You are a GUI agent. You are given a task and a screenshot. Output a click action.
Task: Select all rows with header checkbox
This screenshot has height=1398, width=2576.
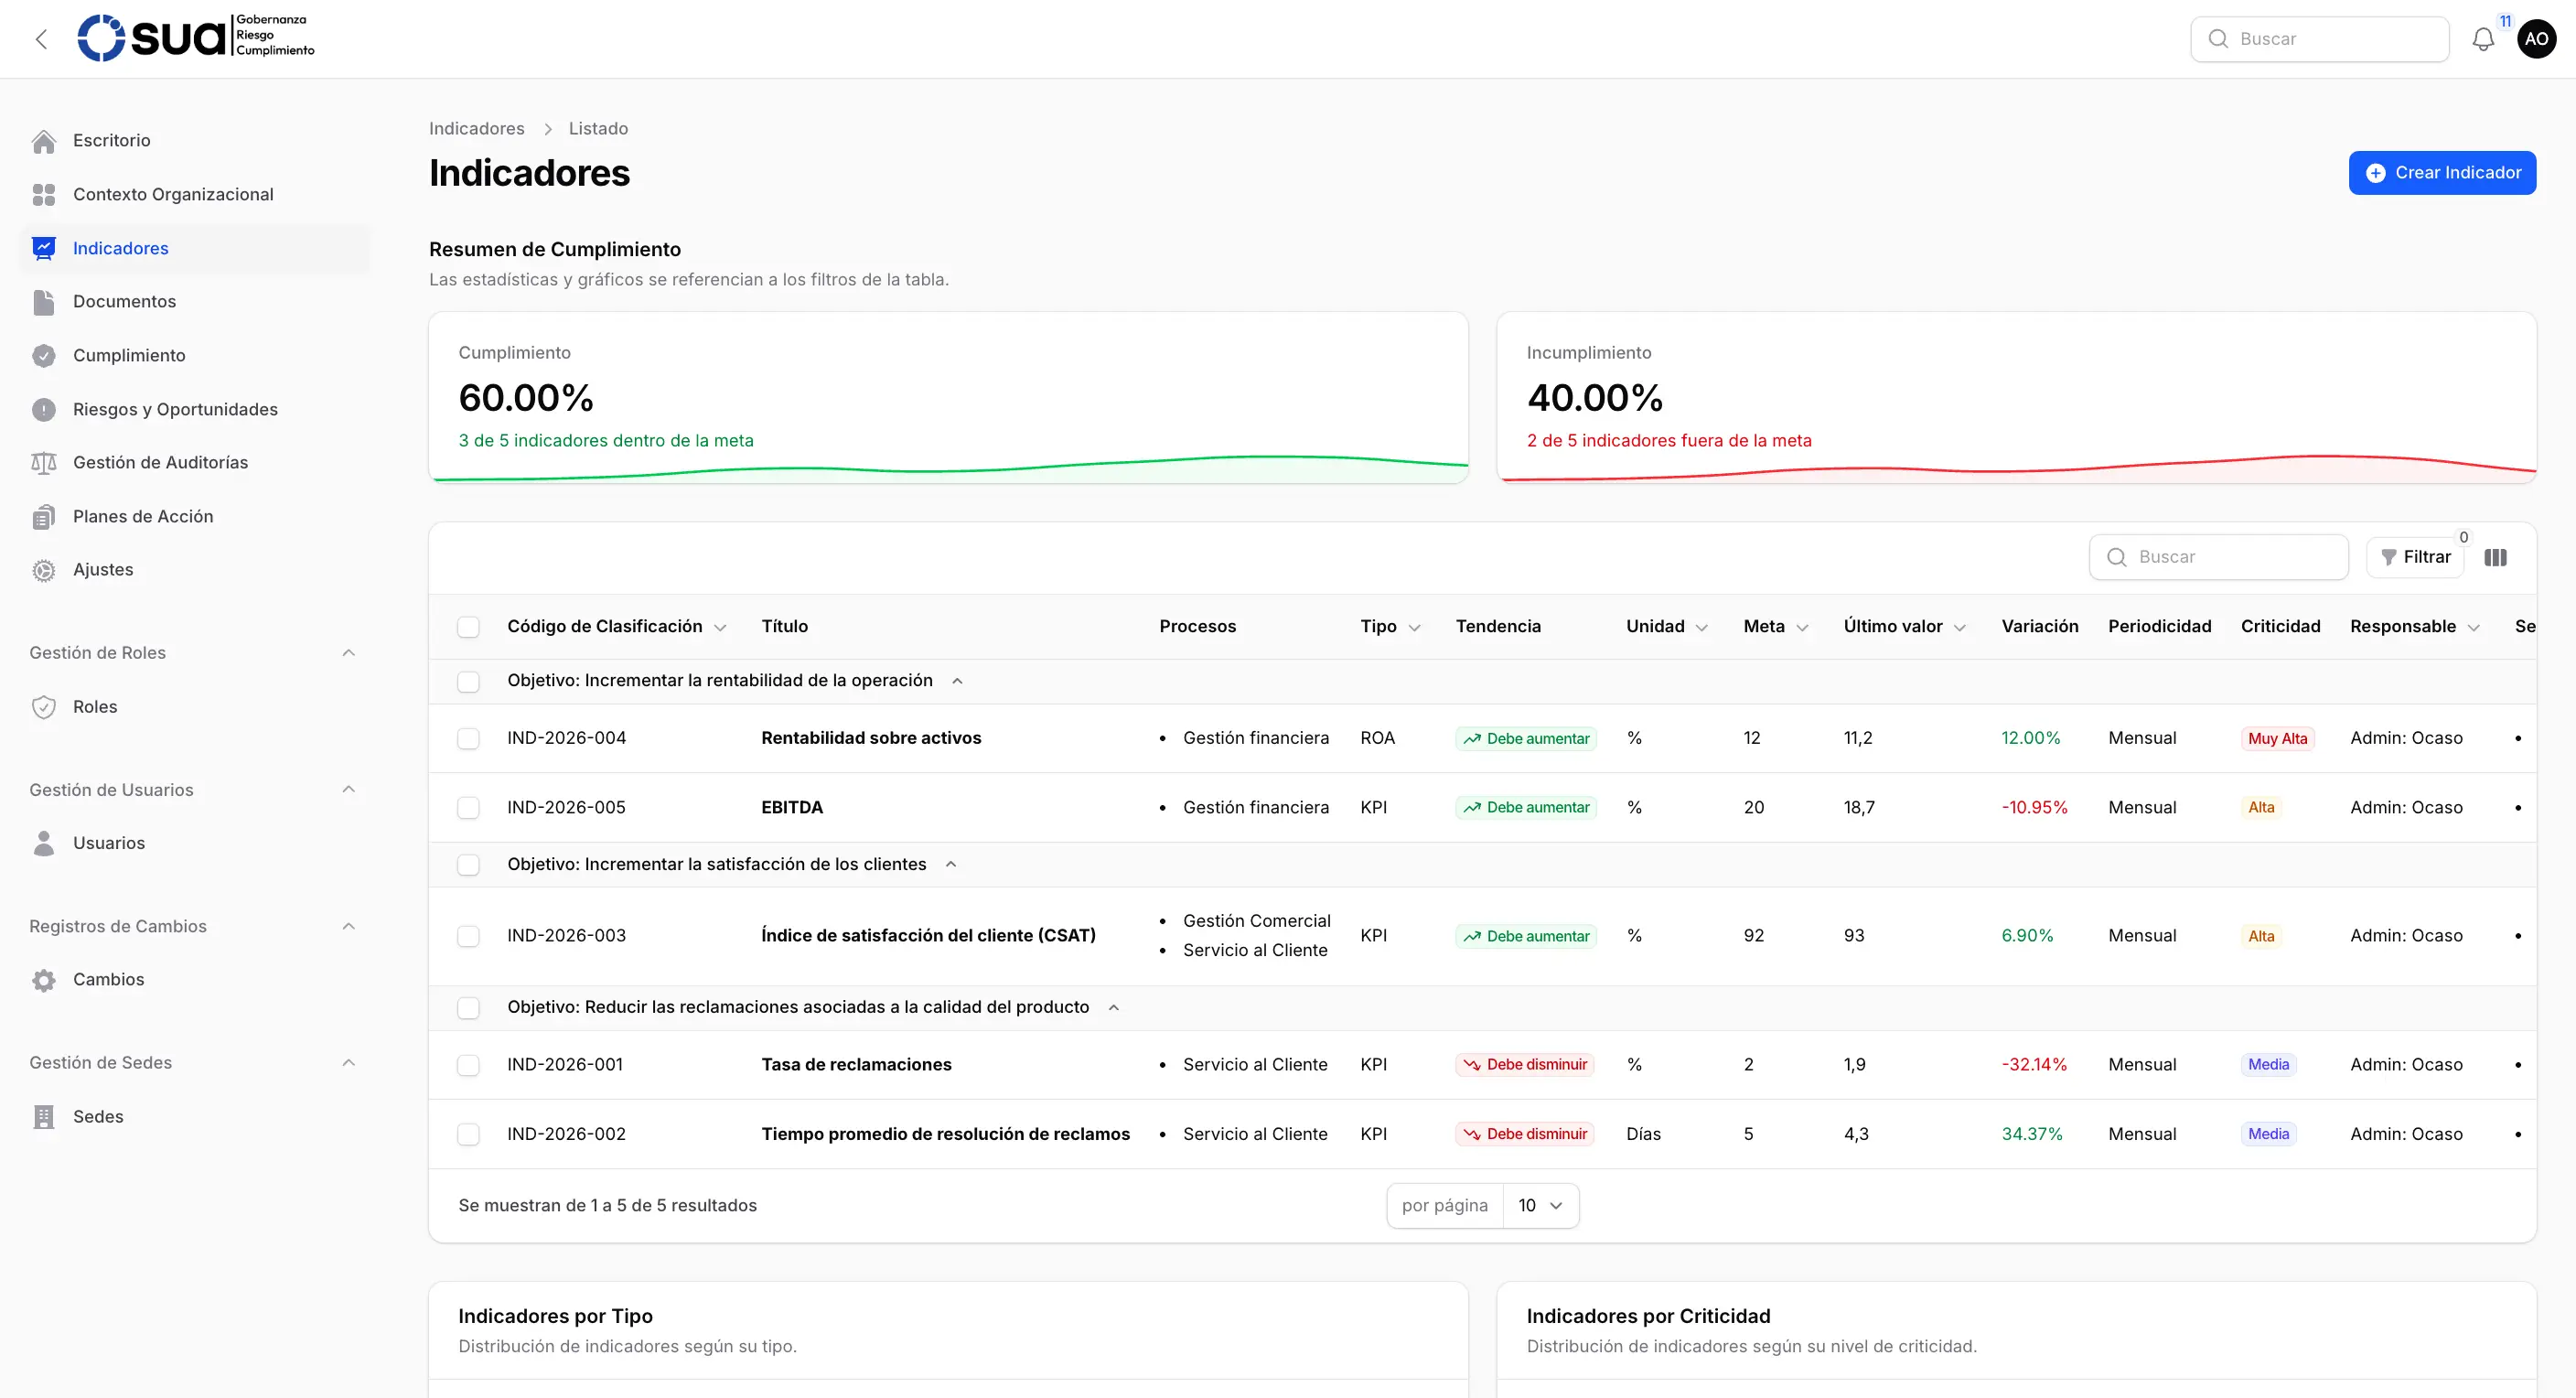(468, 627)
